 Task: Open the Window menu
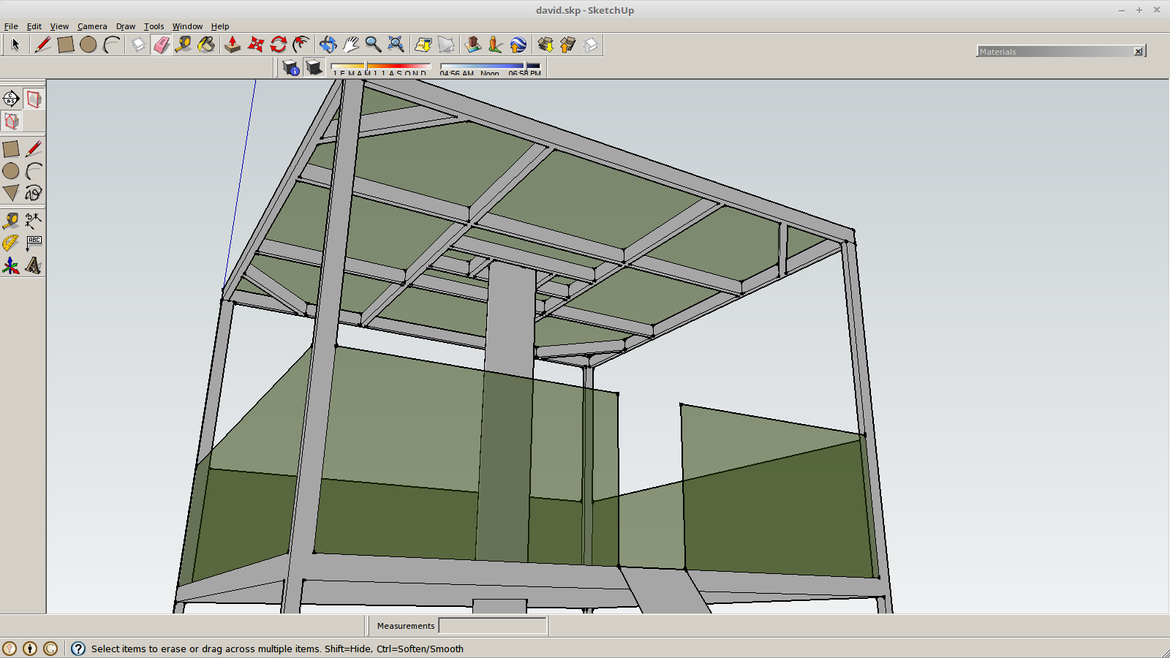coord(187,26)
